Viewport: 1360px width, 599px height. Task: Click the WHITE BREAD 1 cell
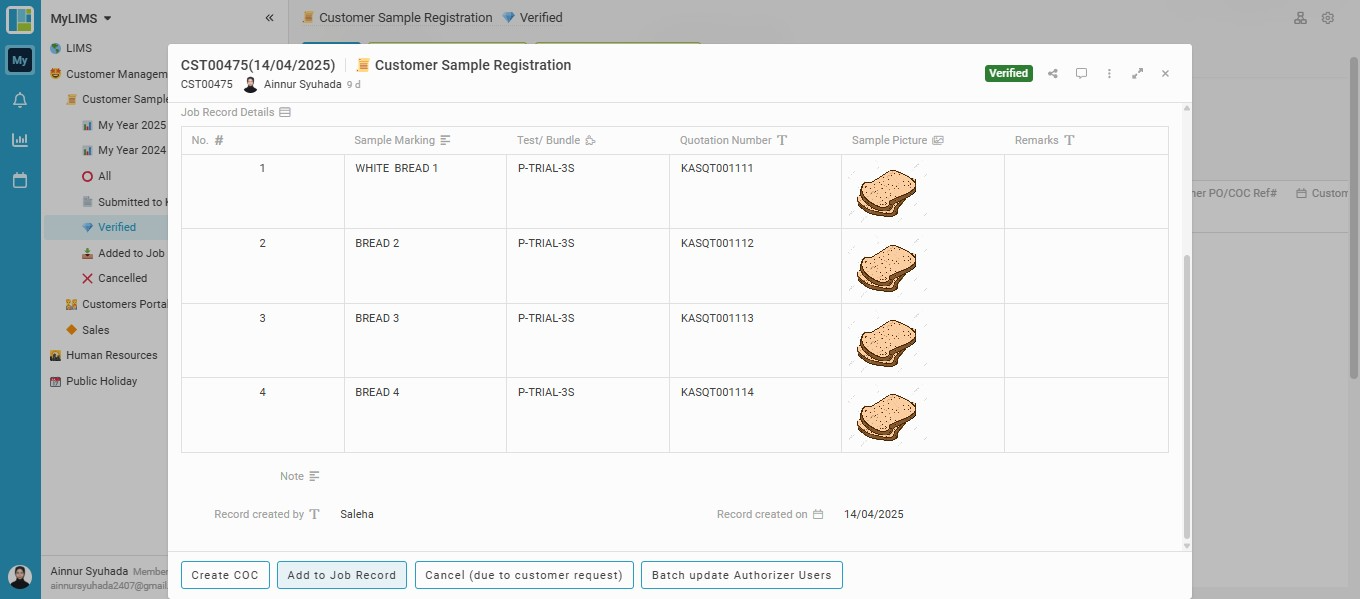click(x=425, y=191)
